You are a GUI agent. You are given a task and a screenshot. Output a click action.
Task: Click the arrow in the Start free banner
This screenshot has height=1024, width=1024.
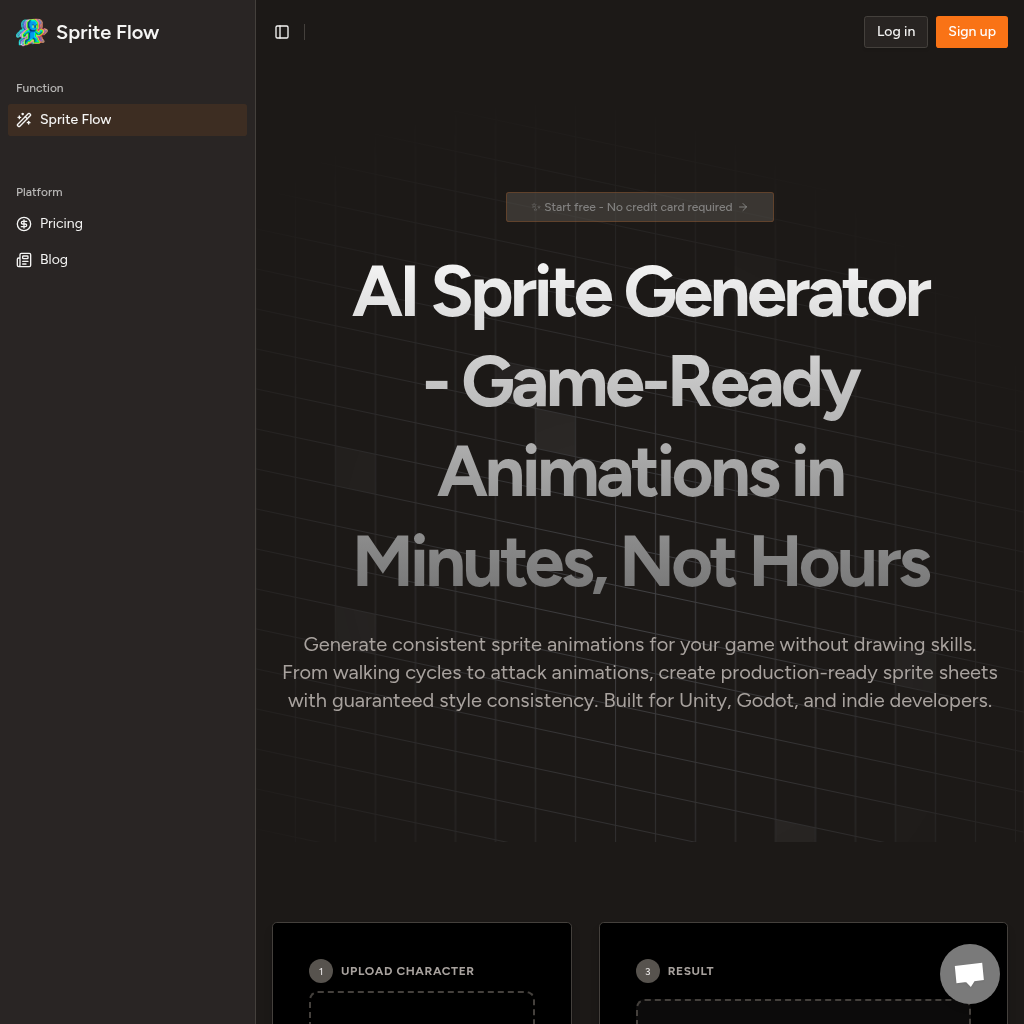tap(743, 207)
